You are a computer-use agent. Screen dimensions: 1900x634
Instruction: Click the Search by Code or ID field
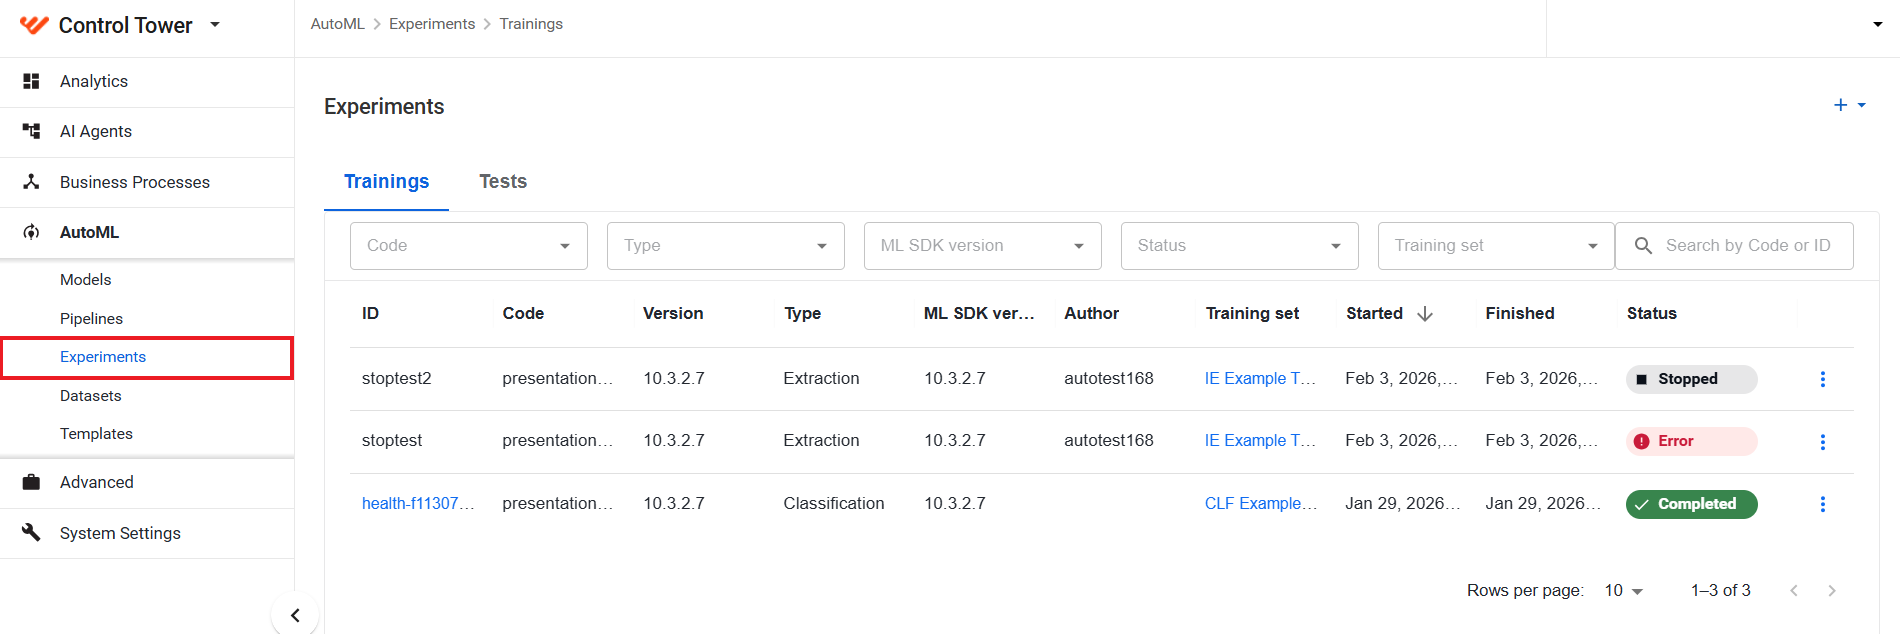pyautogui.click(x=1734, y=246)
